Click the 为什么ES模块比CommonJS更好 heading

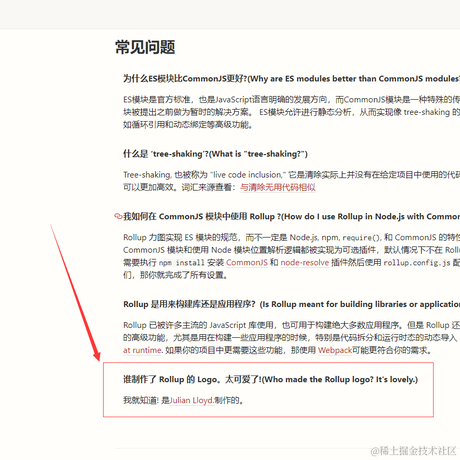click(x=291, y=79)
